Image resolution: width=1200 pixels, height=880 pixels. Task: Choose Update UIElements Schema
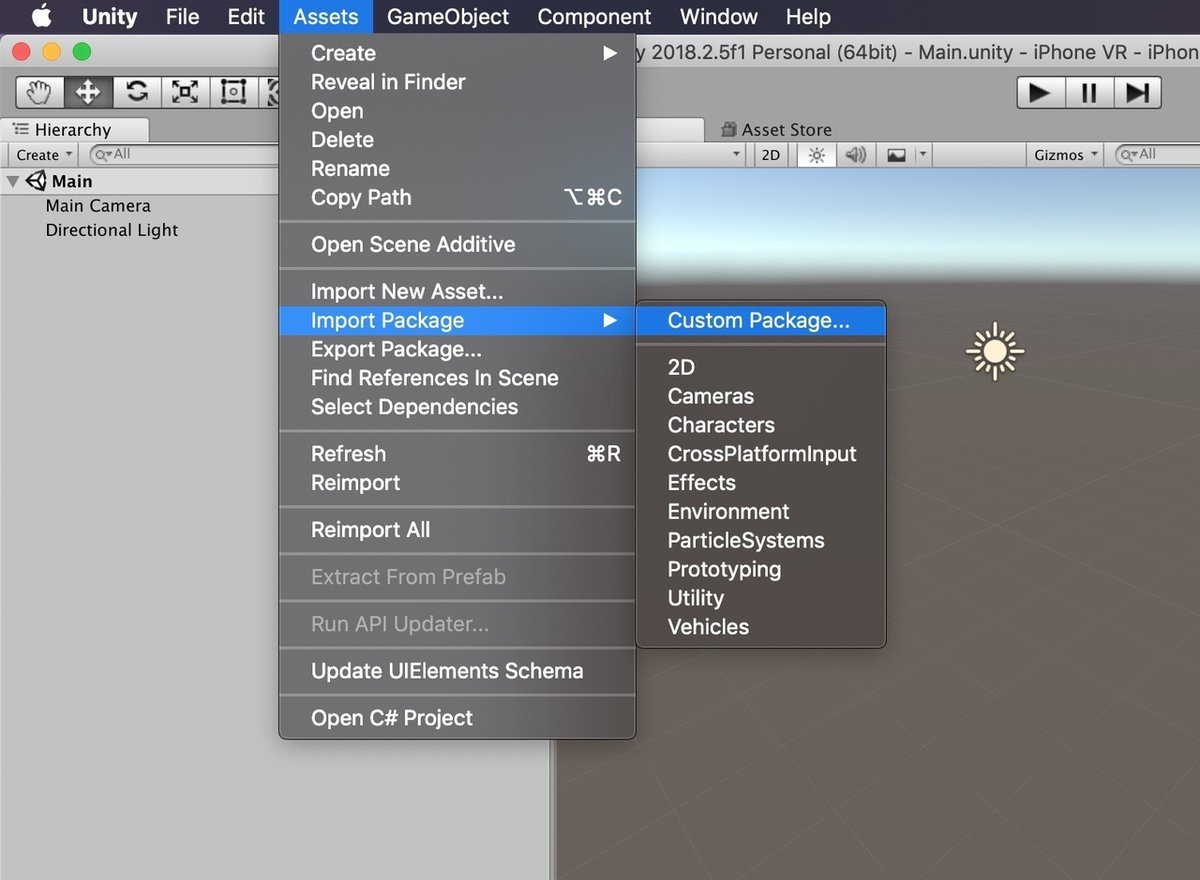pos(457,671)
